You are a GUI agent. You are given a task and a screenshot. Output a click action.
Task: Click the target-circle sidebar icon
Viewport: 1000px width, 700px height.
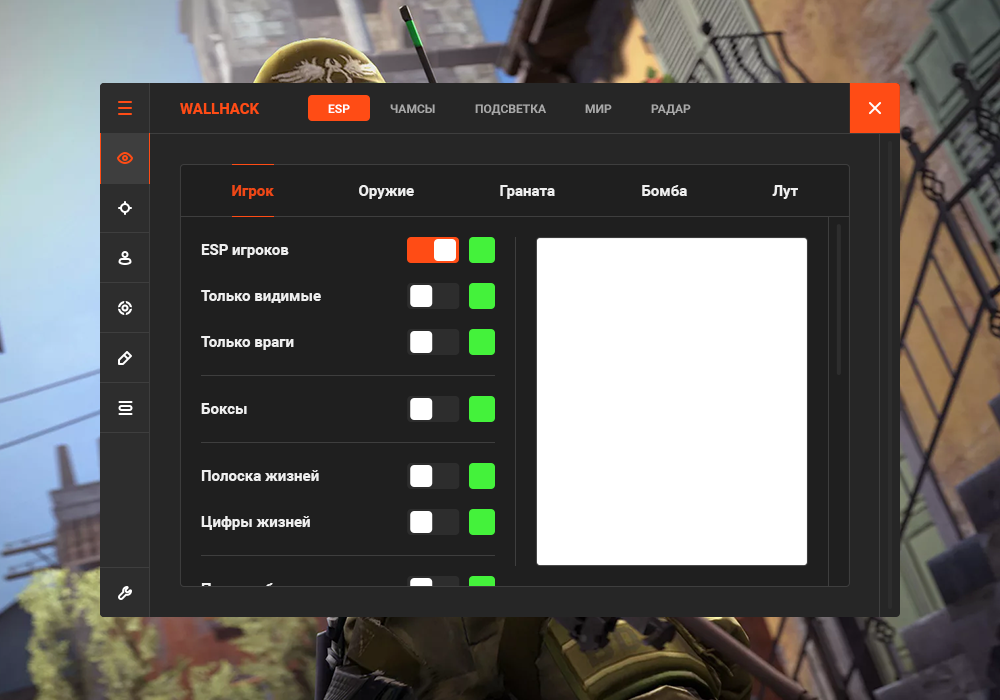coord(124,307)
